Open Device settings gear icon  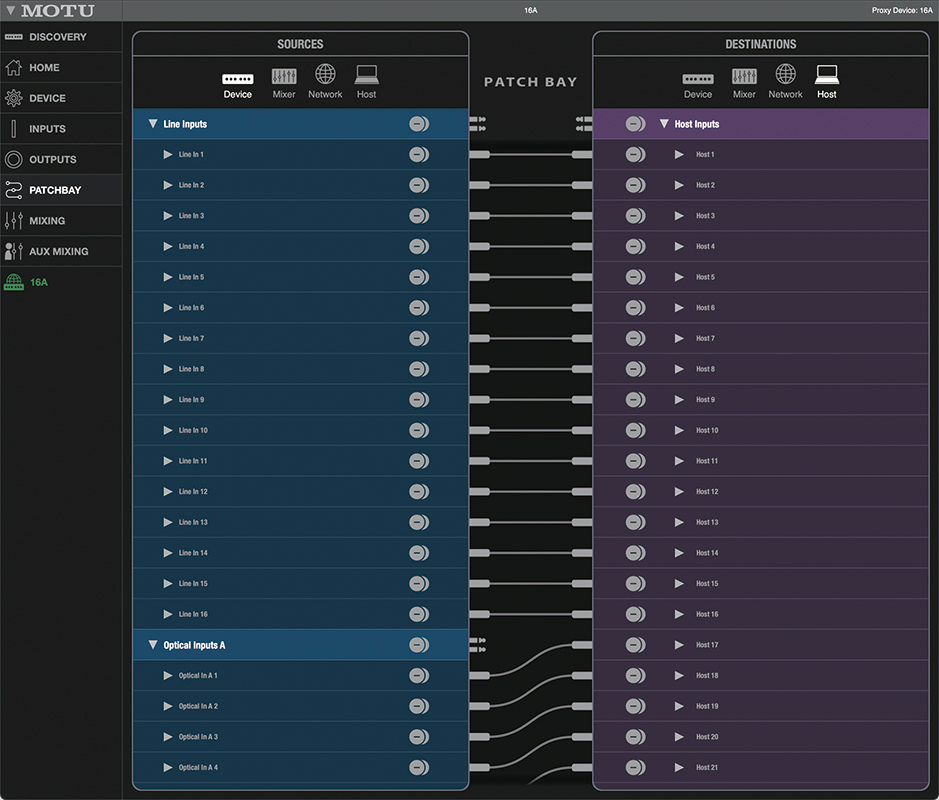(14, 98)
